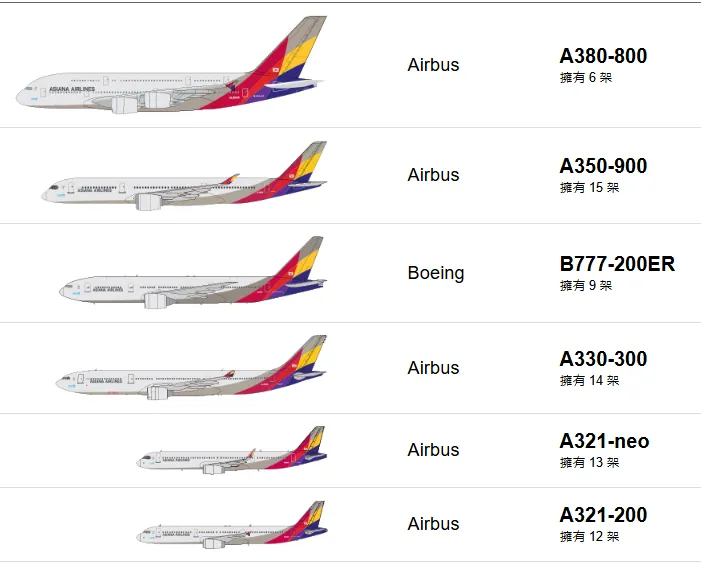Select the A380-800 model heading
Screen dimensions: 701x567
603,56
